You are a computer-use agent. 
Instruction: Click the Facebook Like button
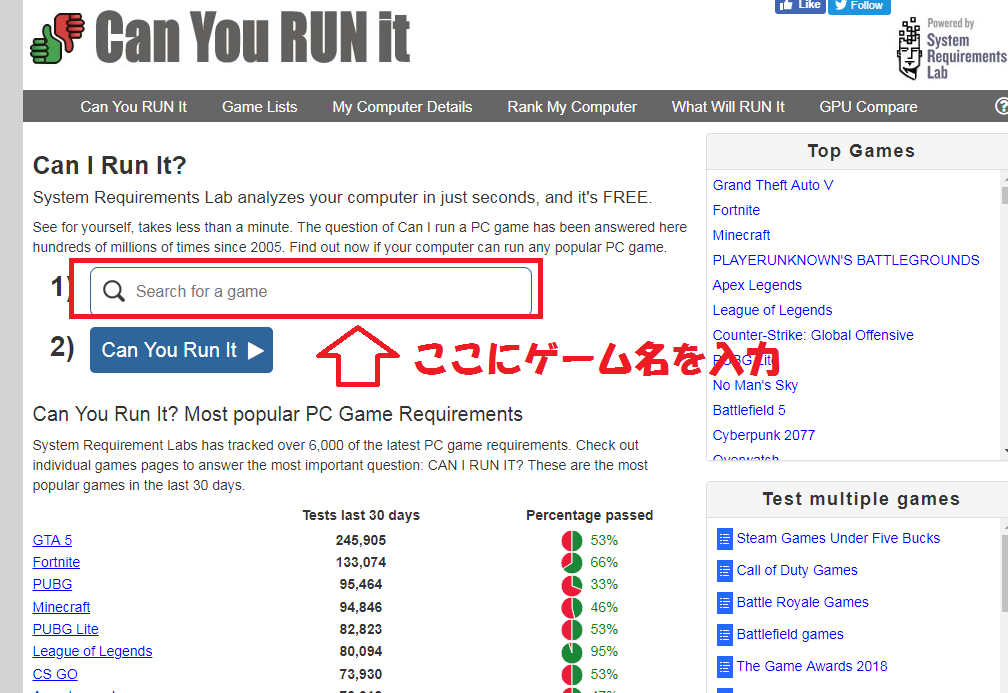pos(800,6)
